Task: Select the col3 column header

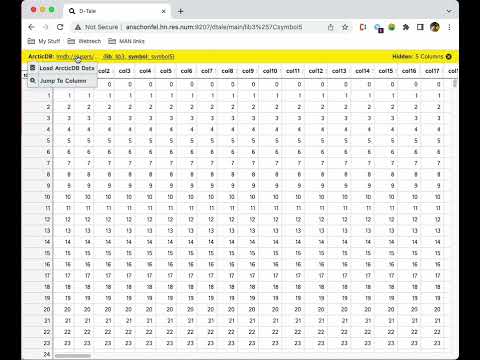Action: 124,71
